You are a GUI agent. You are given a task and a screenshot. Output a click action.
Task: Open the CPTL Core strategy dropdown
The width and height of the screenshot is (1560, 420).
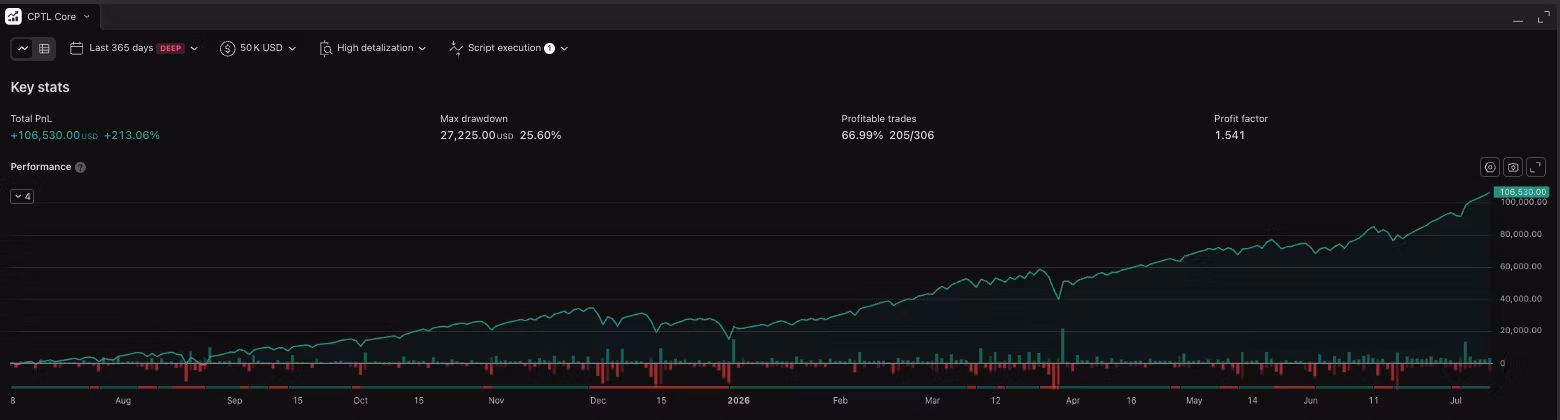point(58,17)
